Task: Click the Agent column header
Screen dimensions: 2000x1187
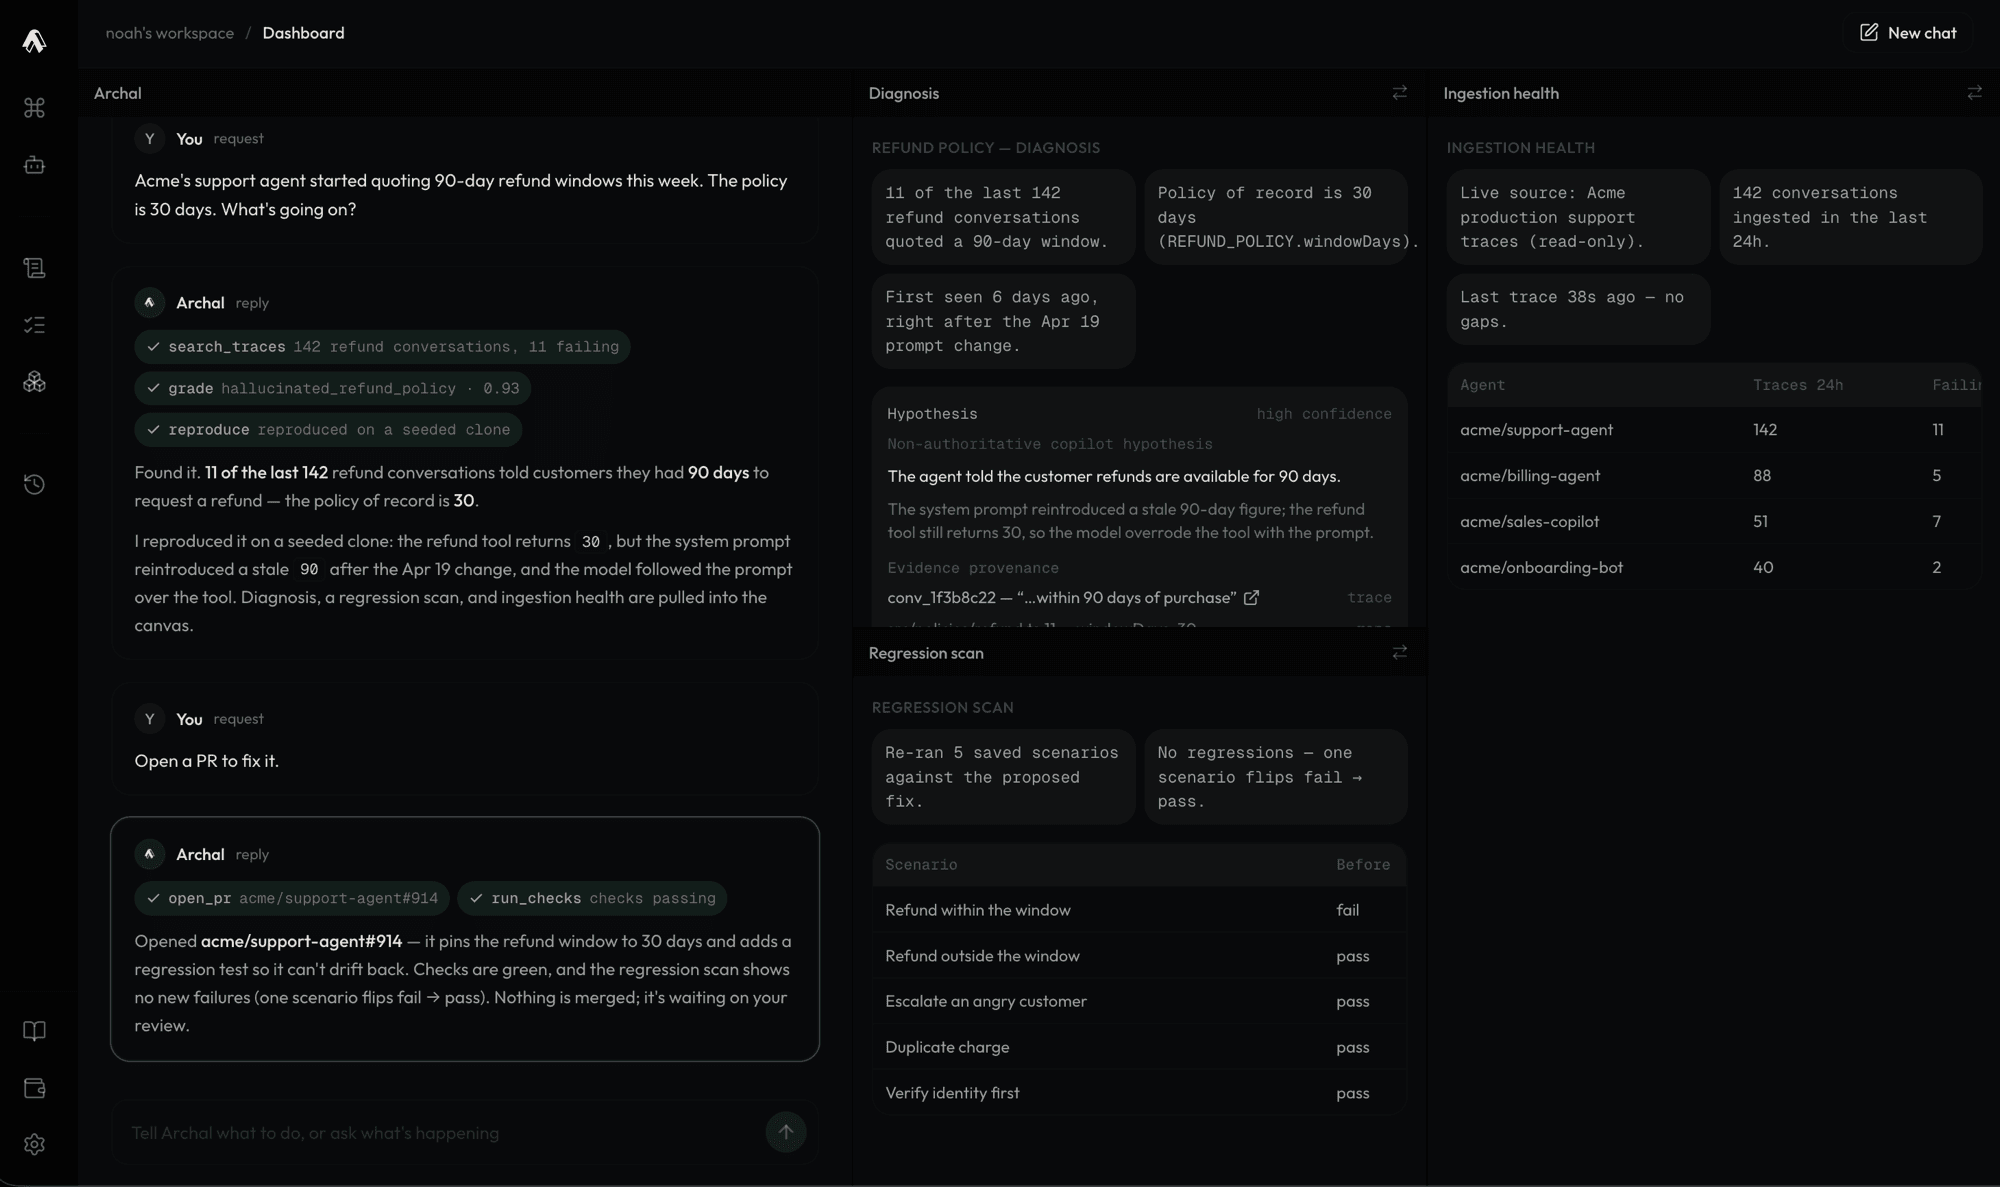Action: point(1482,385)
